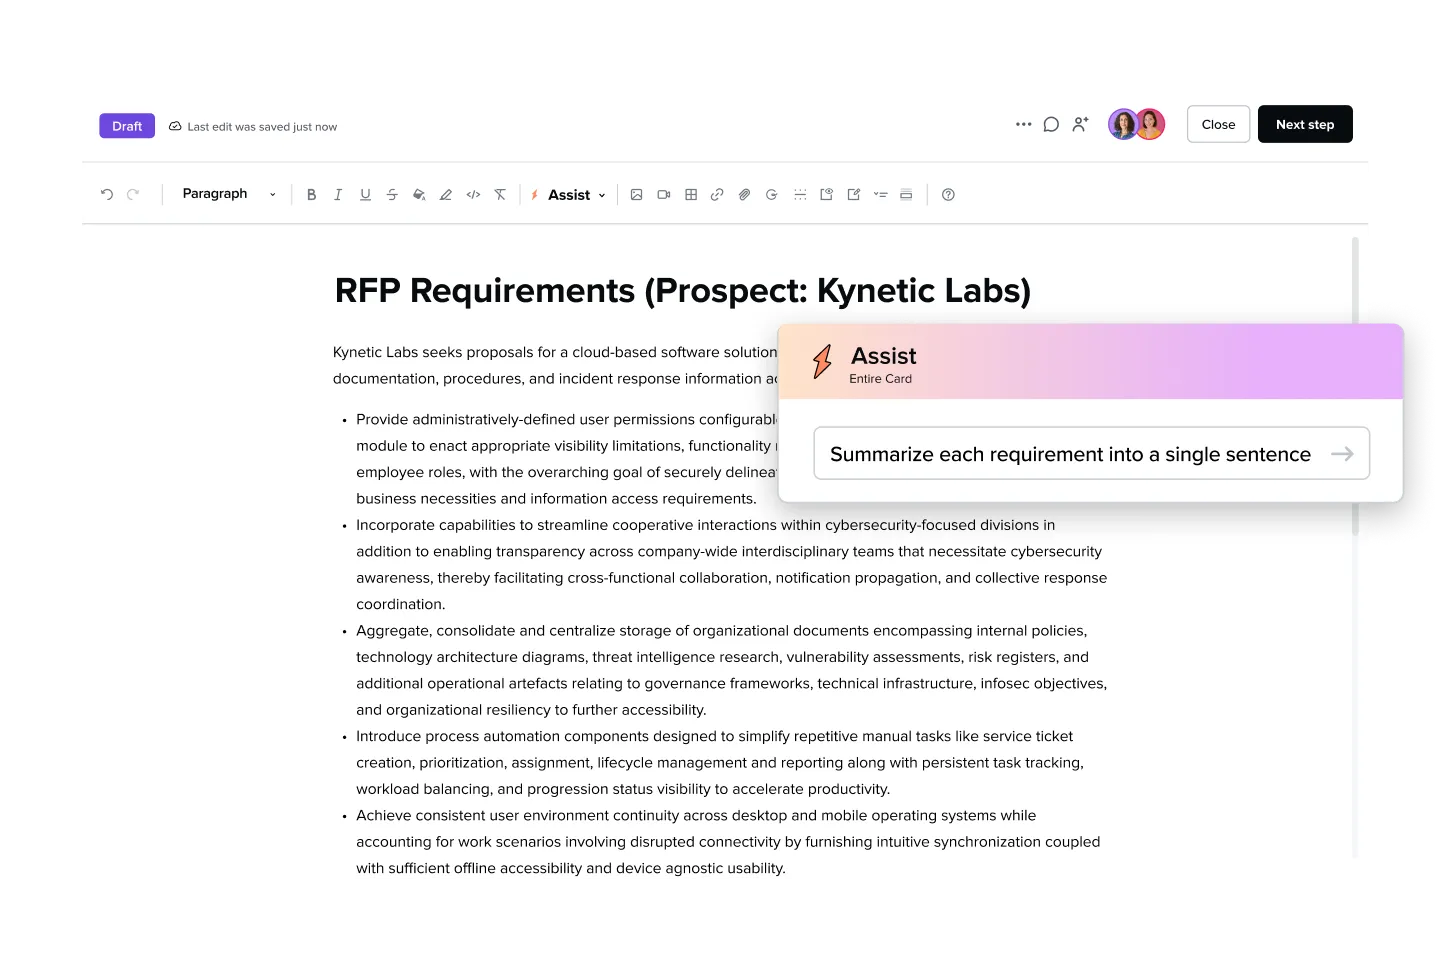Click the checklist icon in toolbar
This screenshot has height=963, width=1443.
coord(880,195)
